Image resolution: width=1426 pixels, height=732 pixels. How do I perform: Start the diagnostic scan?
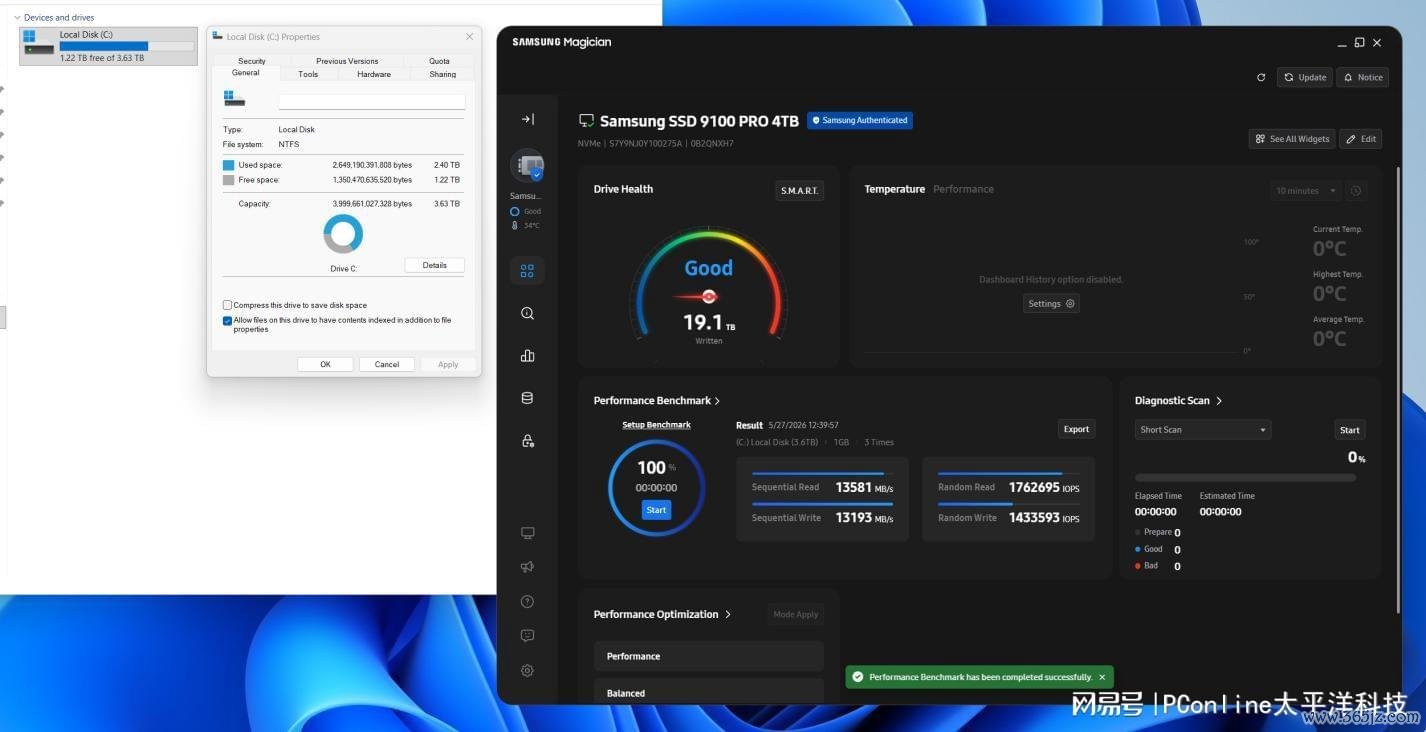pyautogui.click(x=1349, y=430)
